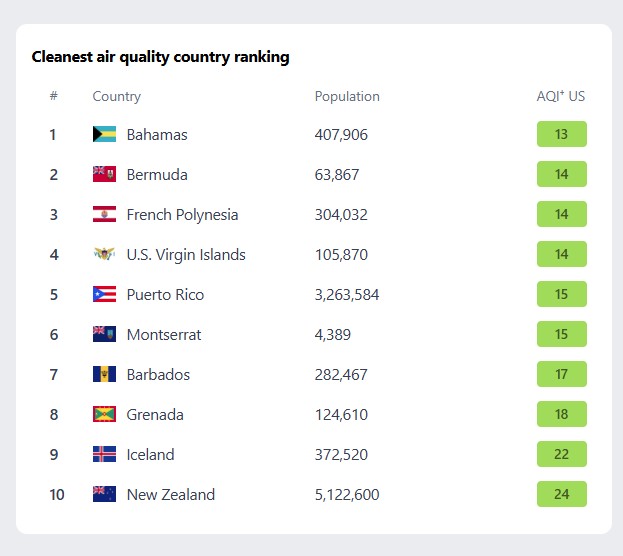Viewport: 623px width, 556px height.
Task: Select the Iceland country name
Action: 151,455
